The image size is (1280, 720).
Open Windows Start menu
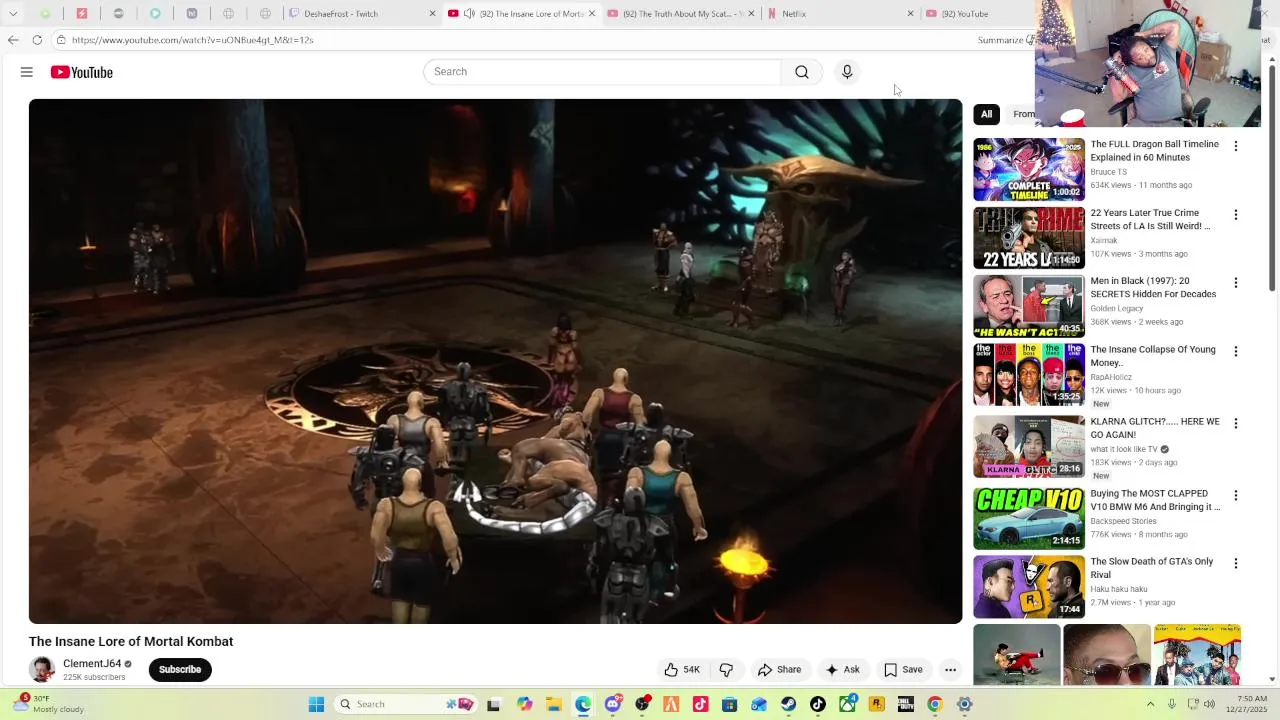316,704
